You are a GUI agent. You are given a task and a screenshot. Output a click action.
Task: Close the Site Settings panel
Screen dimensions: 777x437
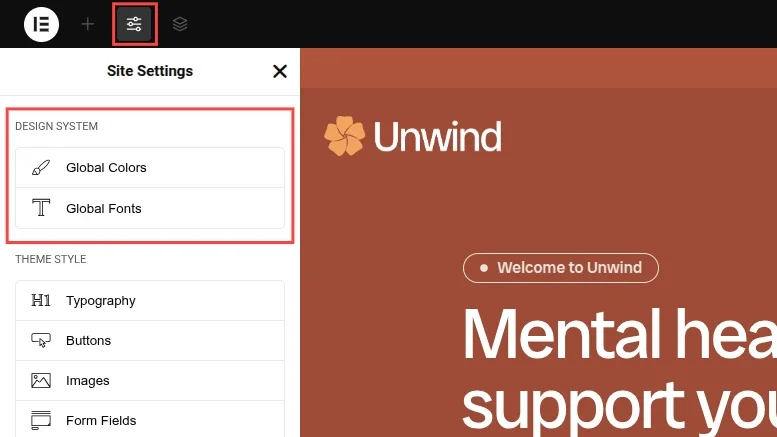(280, 71)
